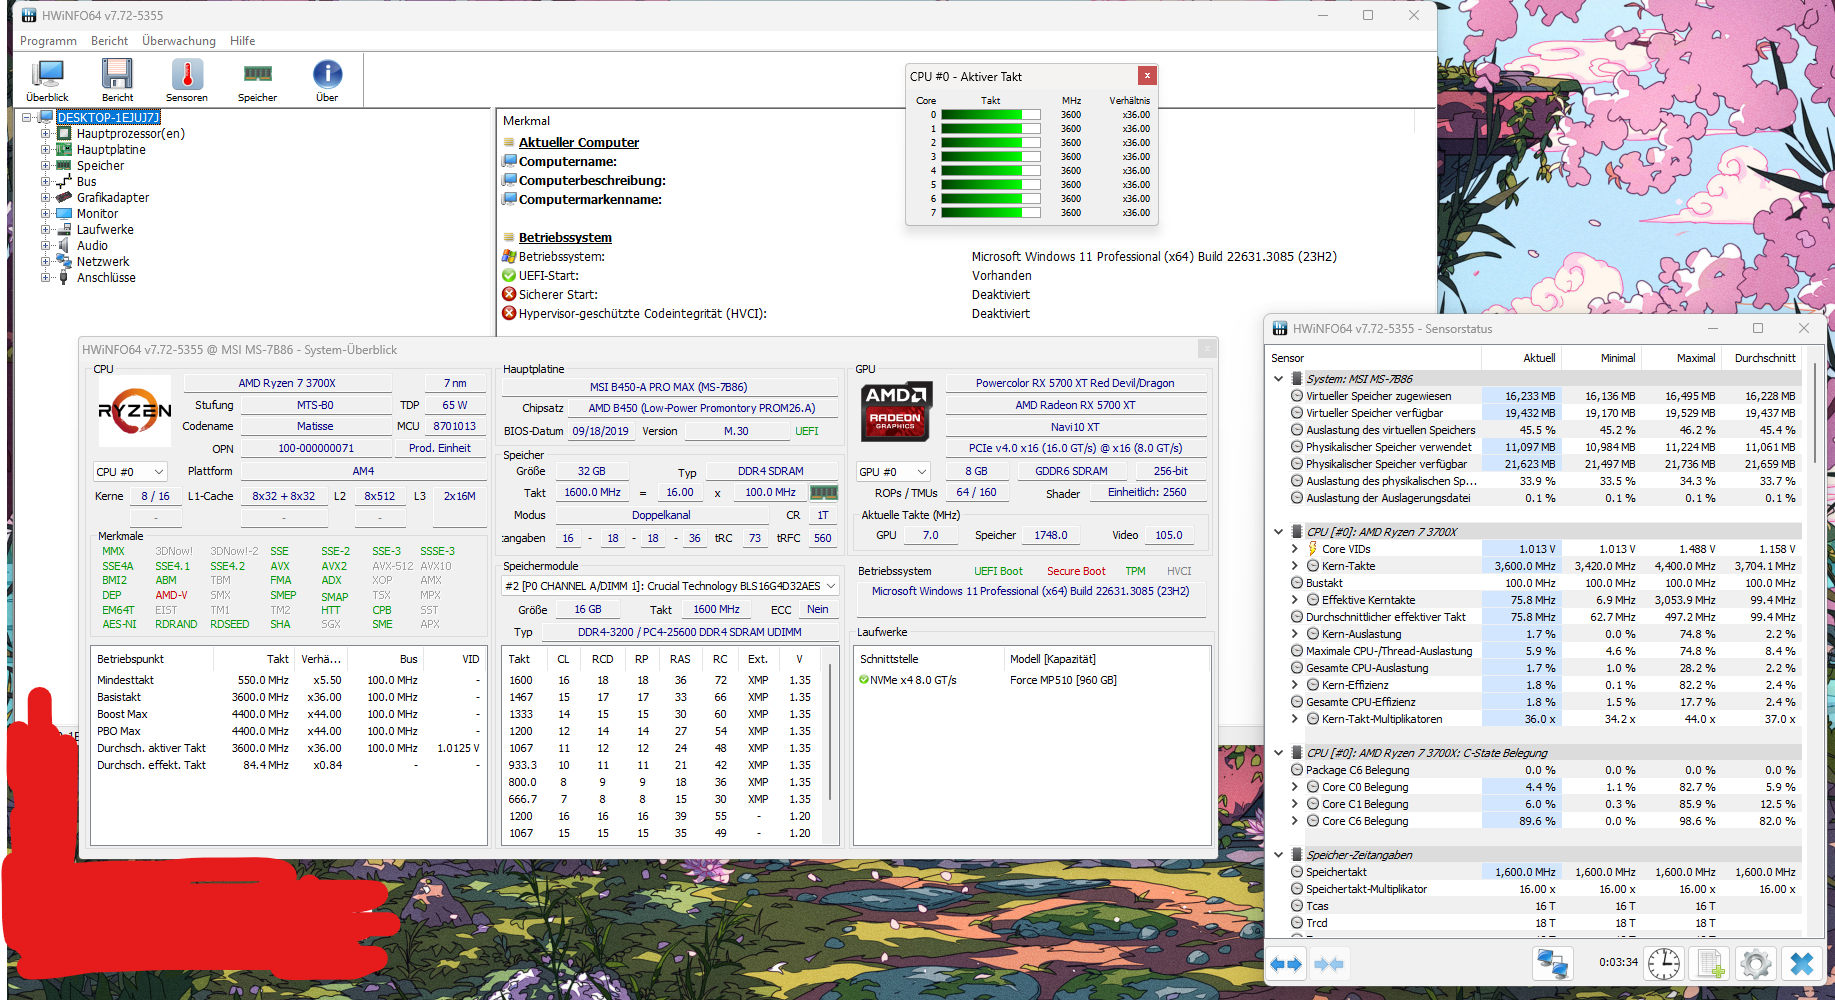Image resolution: width=1835 pixels, height=1000 pixels.
Task: Click the green memory chip icon beside 100.0 MHz
Action: 823,492
